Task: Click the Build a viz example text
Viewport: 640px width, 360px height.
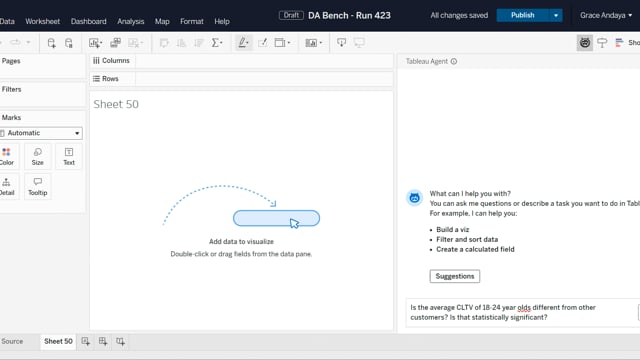Action: (453, 230)
